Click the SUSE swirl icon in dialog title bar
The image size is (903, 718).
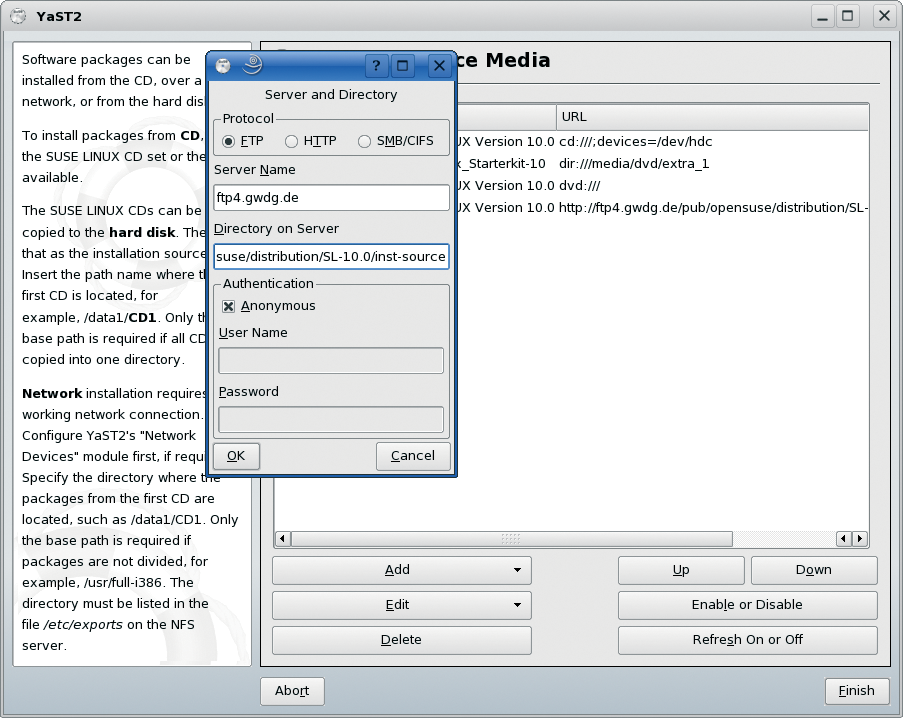click(x=252, y=65)
